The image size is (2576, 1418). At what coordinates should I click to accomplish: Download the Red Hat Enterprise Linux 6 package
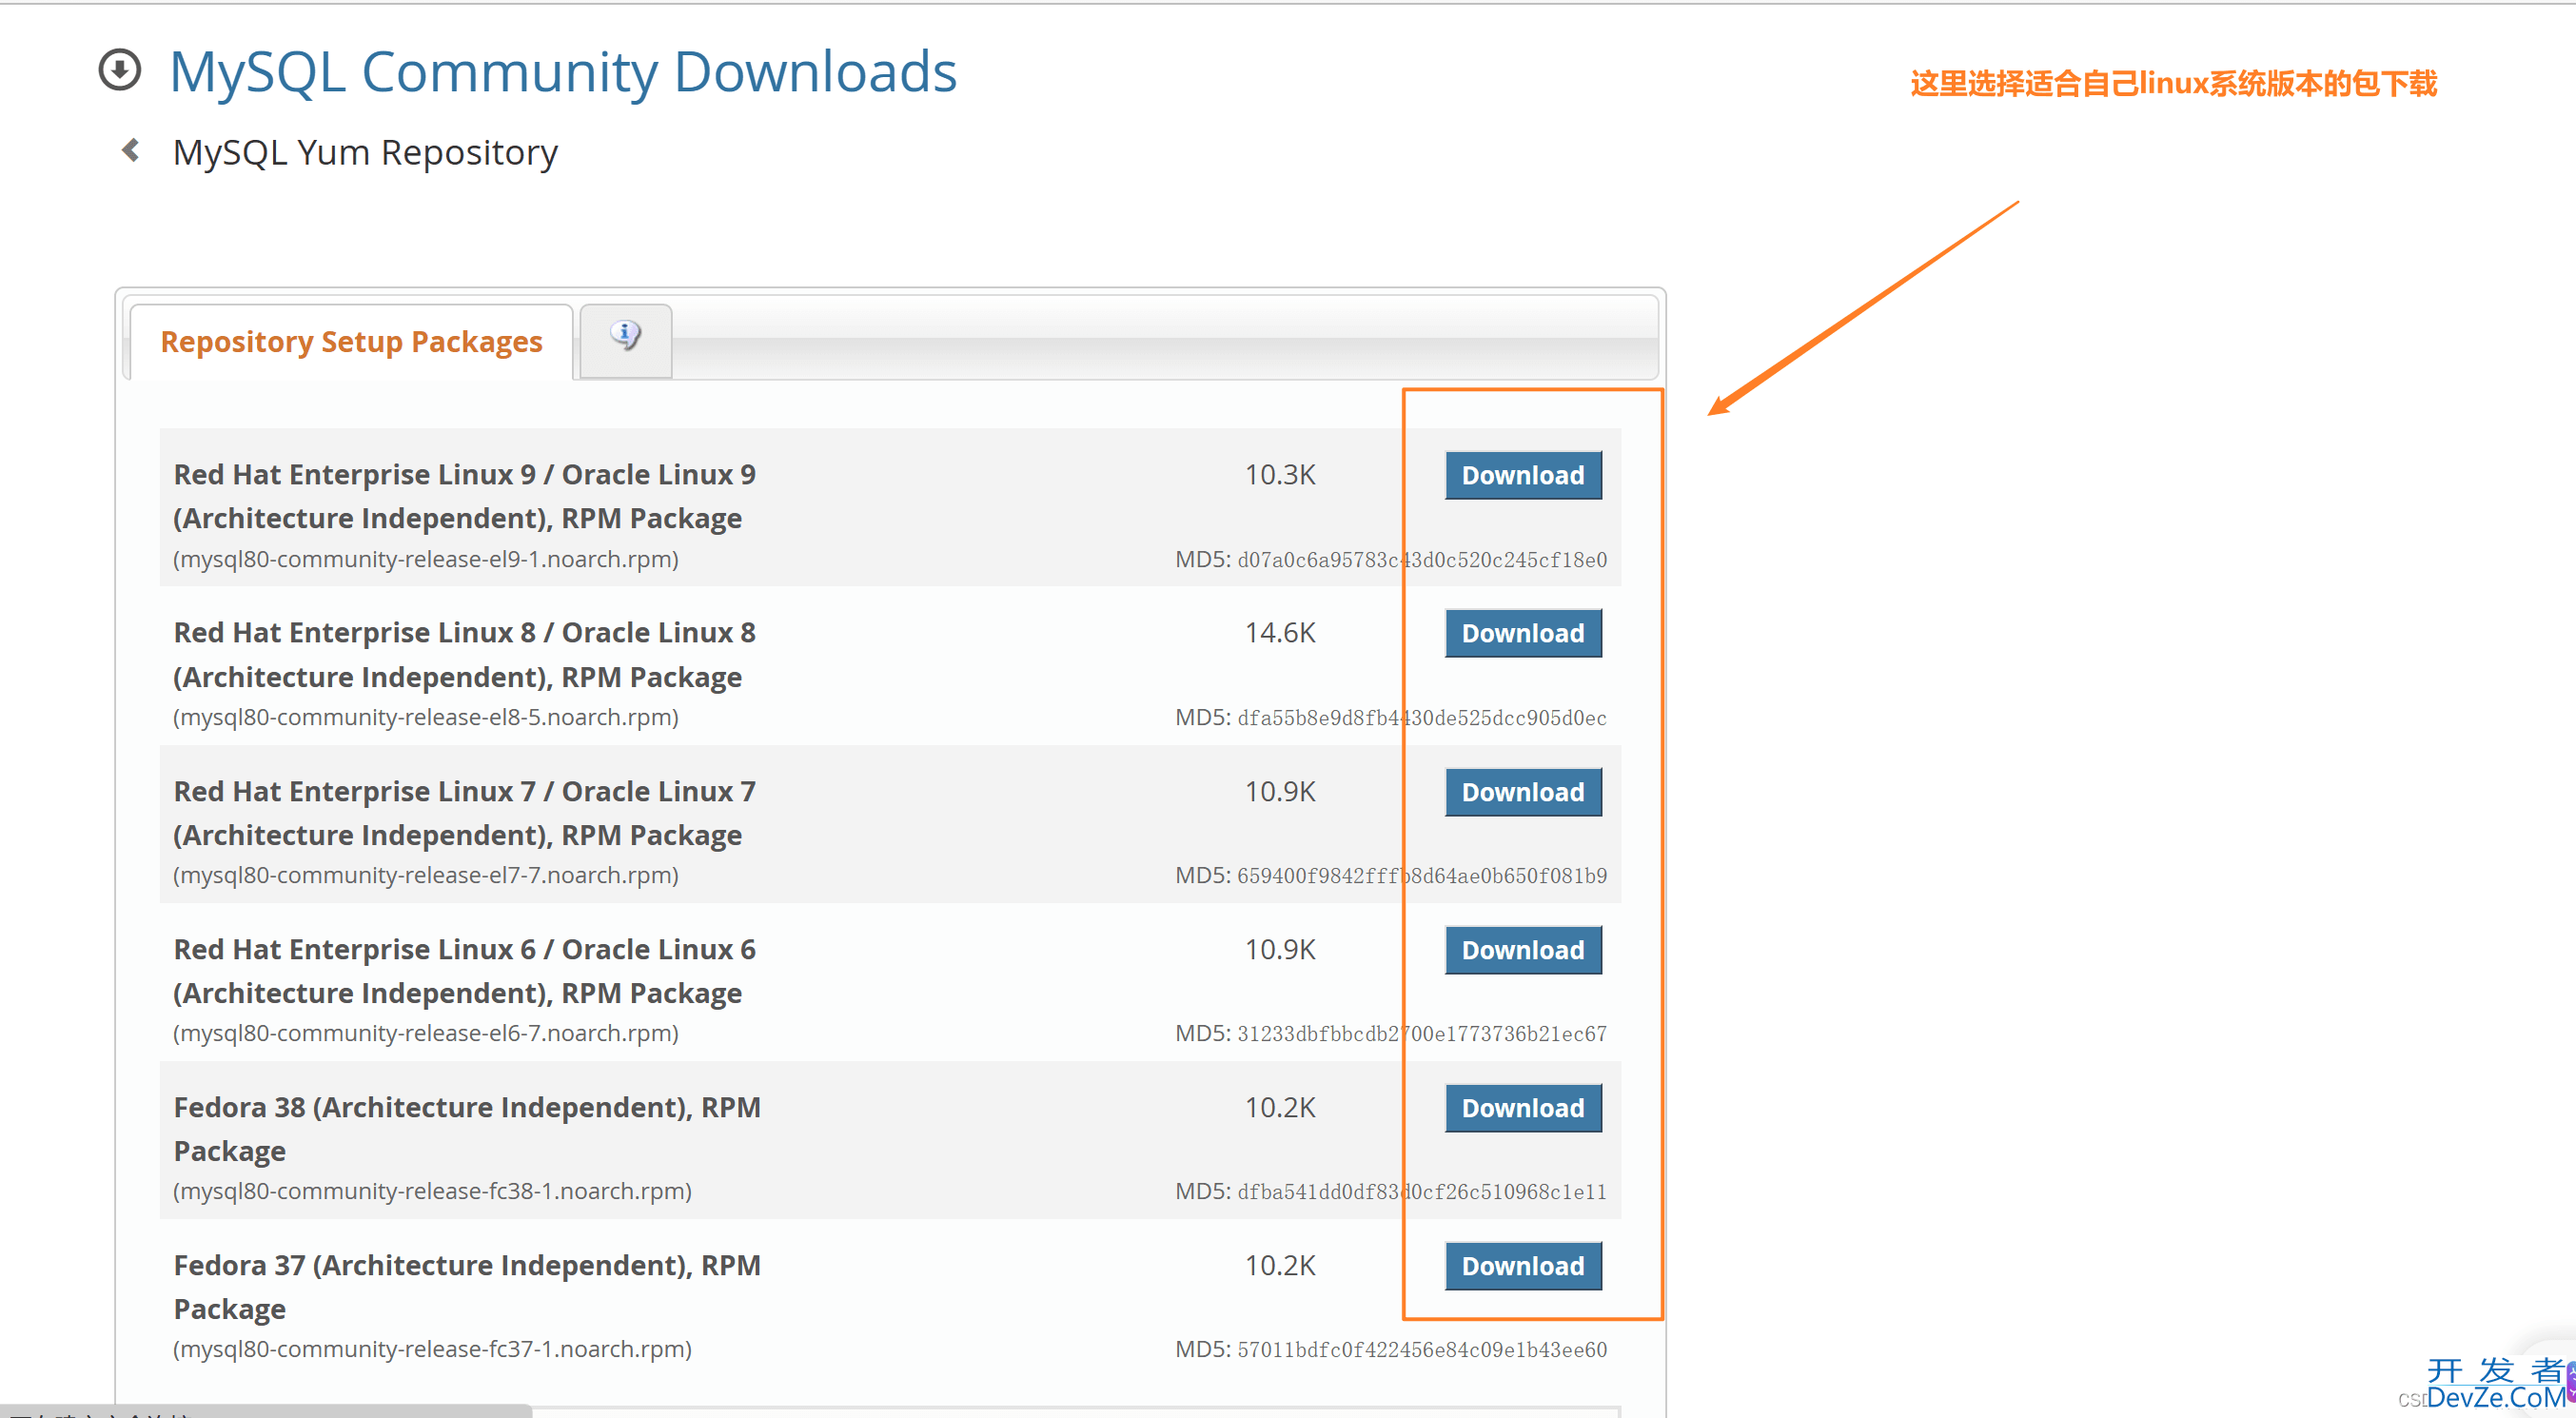[x=1523, y=950]
